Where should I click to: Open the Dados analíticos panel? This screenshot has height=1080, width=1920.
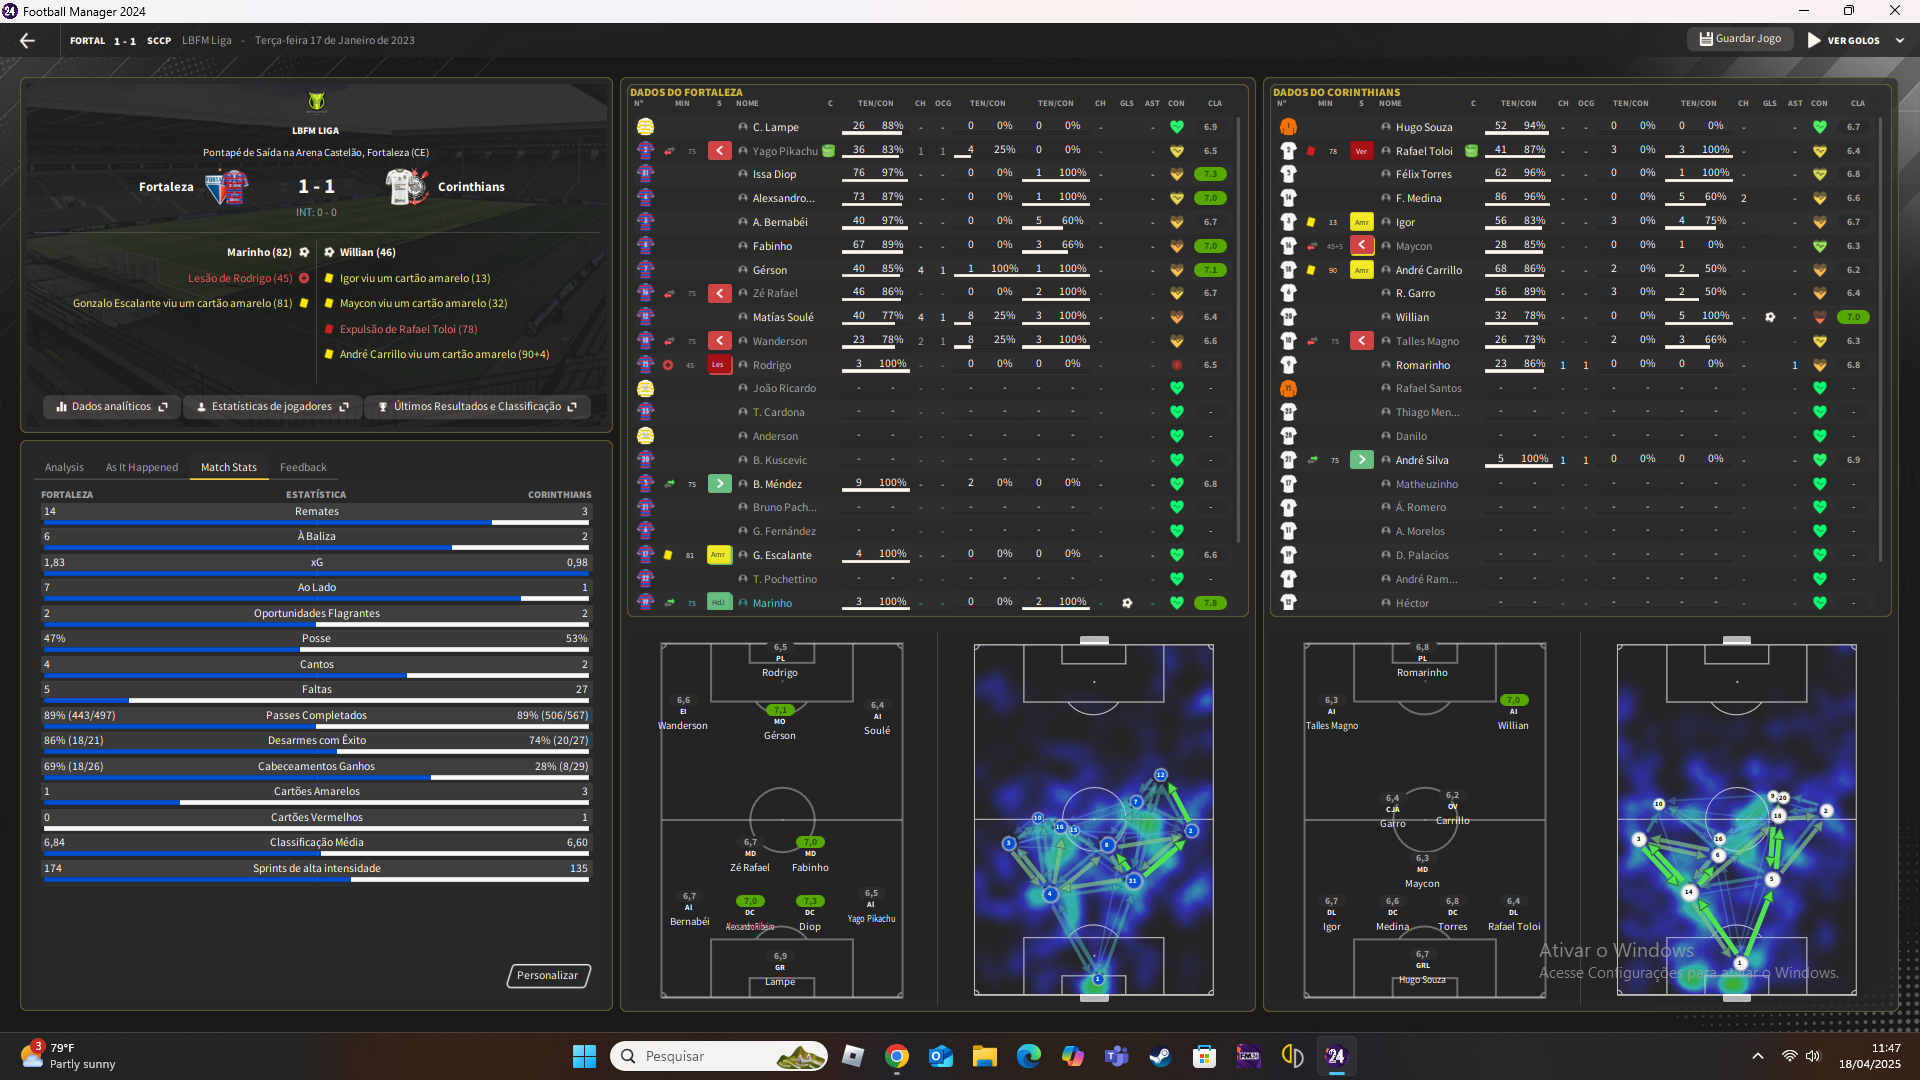(x=111, y=407)
